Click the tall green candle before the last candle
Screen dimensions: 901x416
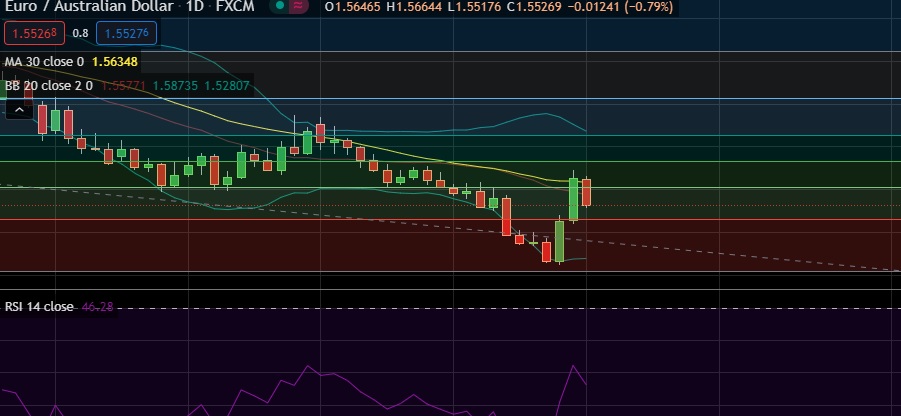click(x=573, y=198)
